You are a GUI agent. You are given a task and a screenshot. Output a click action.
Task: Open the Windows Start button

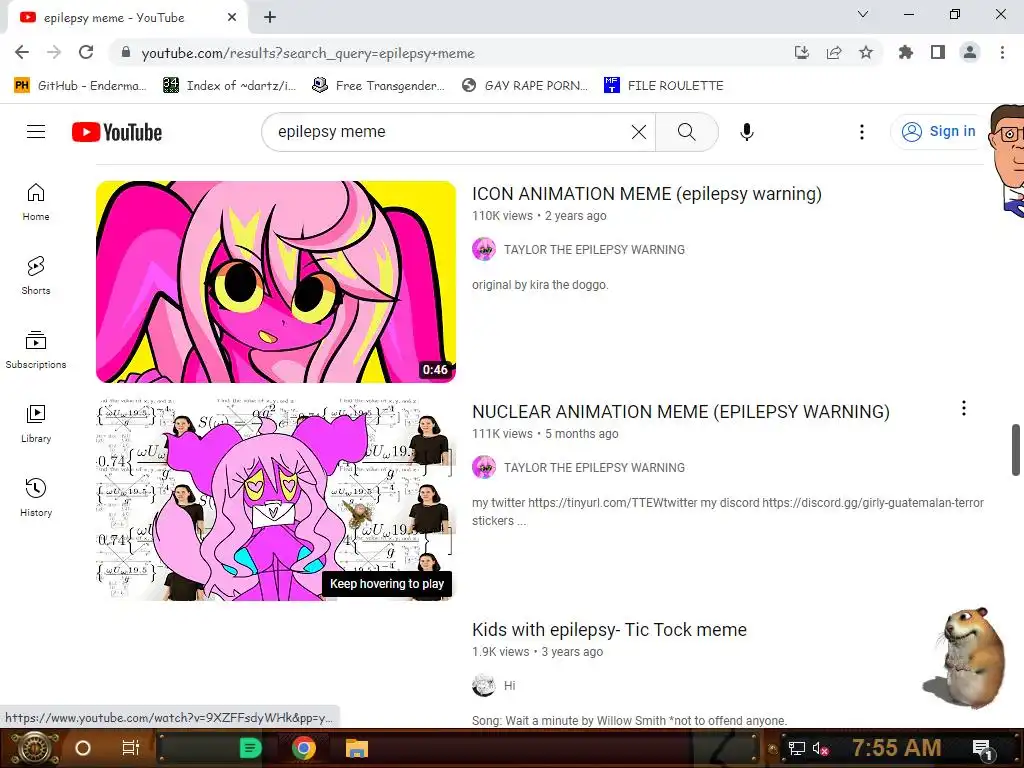point(34,748)
